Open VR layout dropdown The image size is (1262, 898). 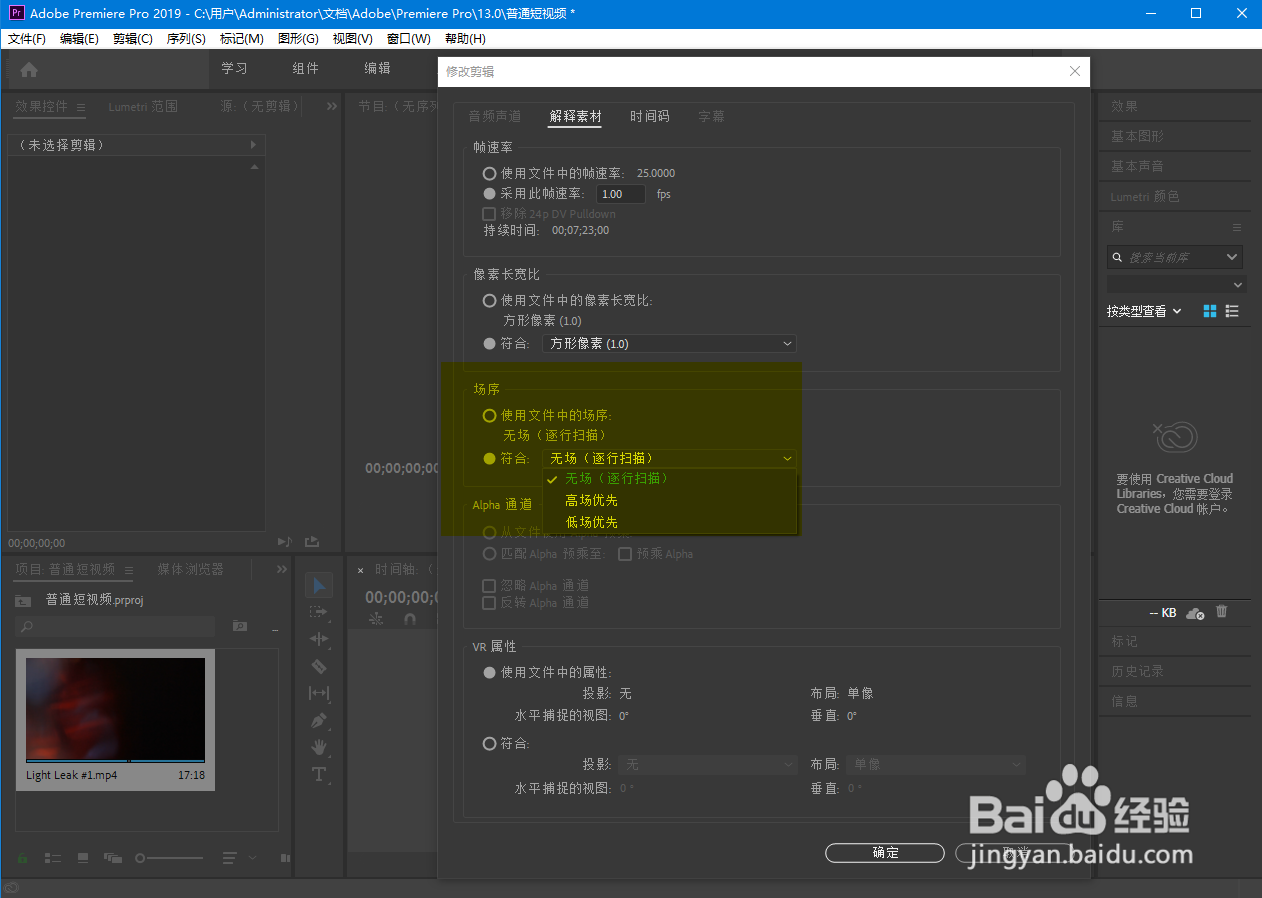click(x=936, y=764)
